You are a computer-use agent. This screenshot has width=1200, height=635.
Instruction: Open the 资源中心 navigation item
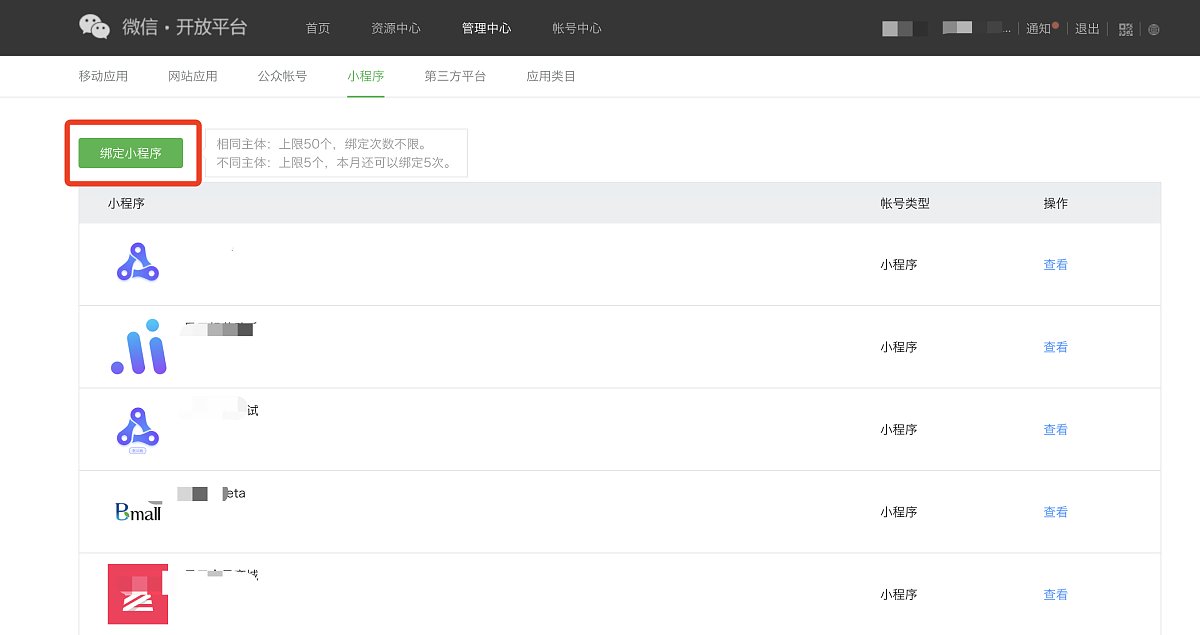(x=396, y=28)
